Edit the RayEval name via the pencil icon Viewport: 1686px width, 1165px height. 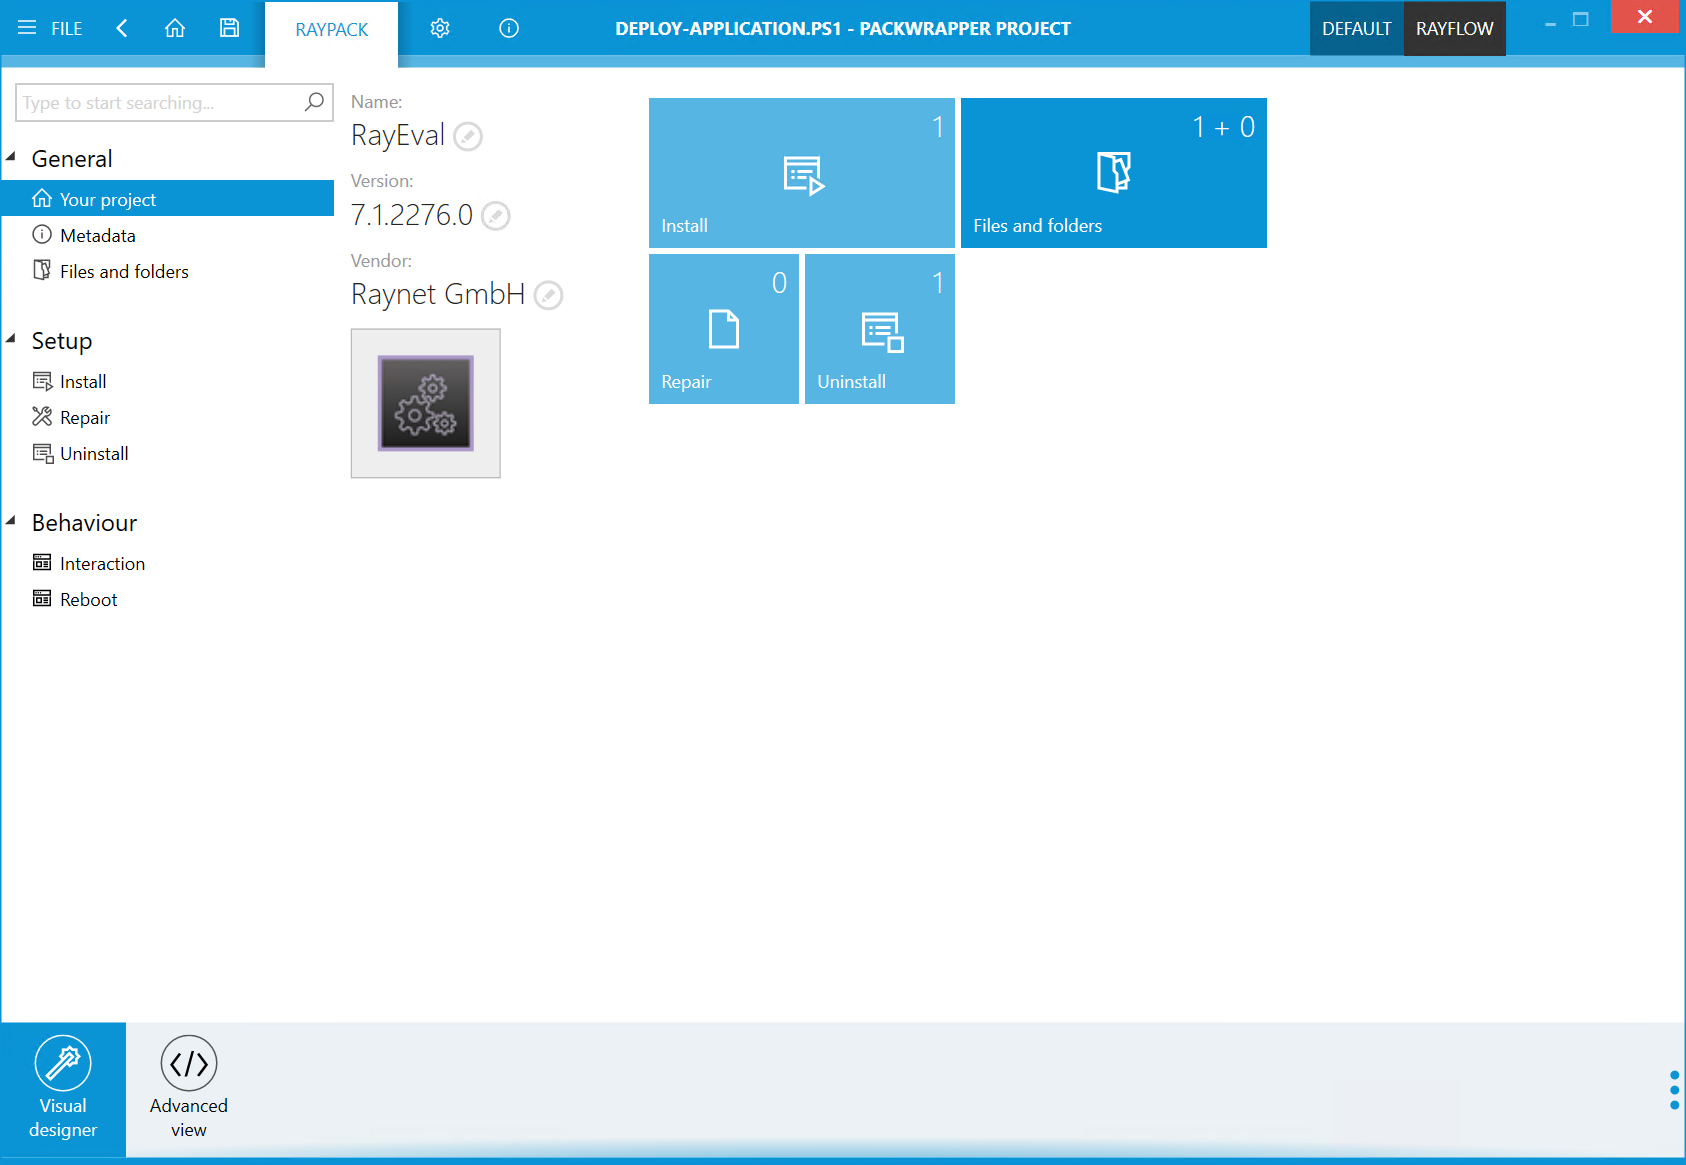tap(467, 137)
